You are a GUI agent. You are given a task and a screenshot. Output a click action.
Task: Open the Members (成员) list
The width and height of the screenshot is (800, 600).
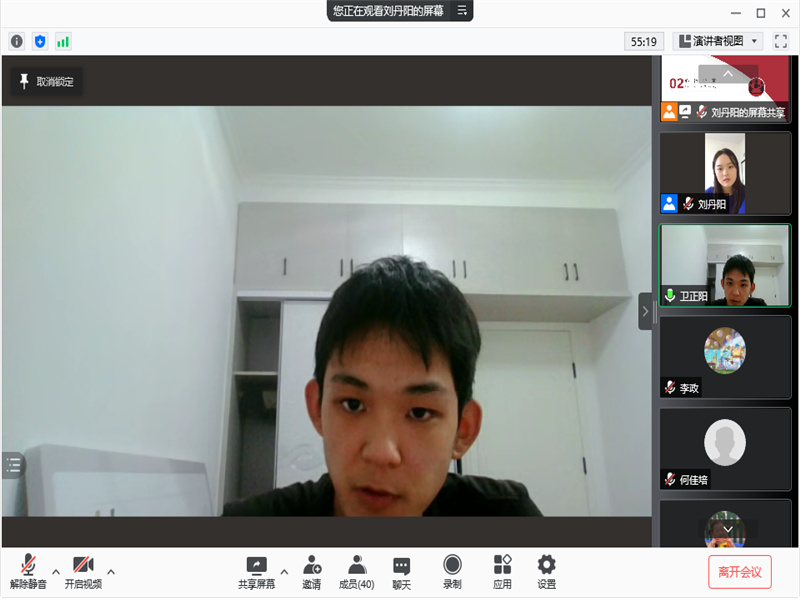(x=356, y=572)
